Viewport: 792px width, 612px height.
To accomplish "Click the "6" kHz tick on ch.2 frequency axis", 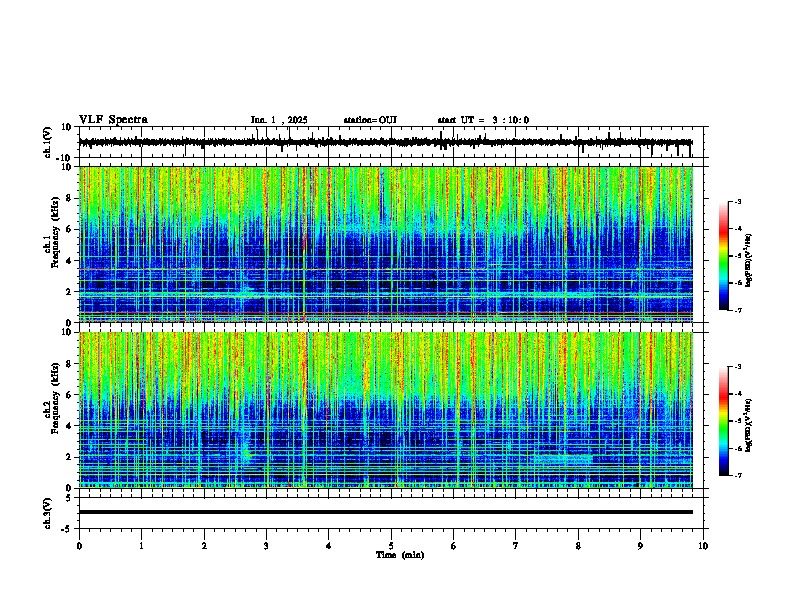I will click(x=70, y=395).
